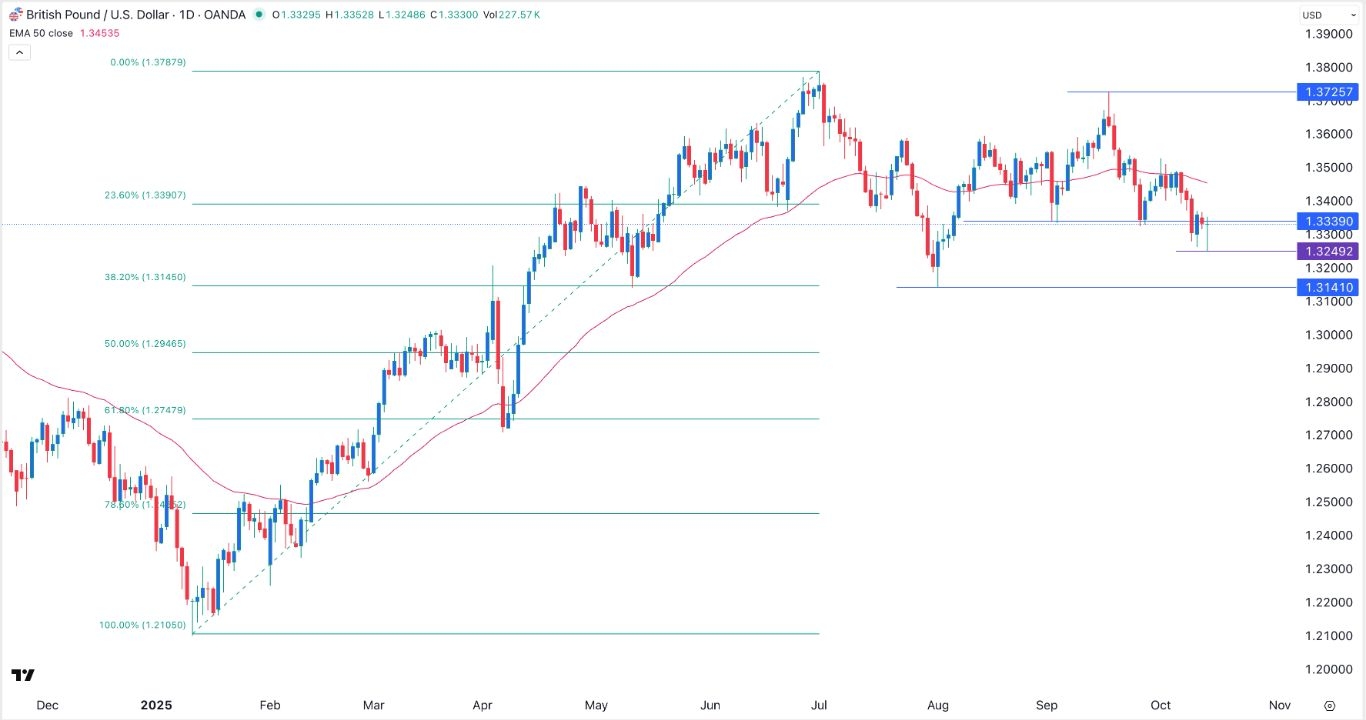Click the Jul label on the time axis
The width and height of the screenshot is (1366, 720).
coord(819,705)
